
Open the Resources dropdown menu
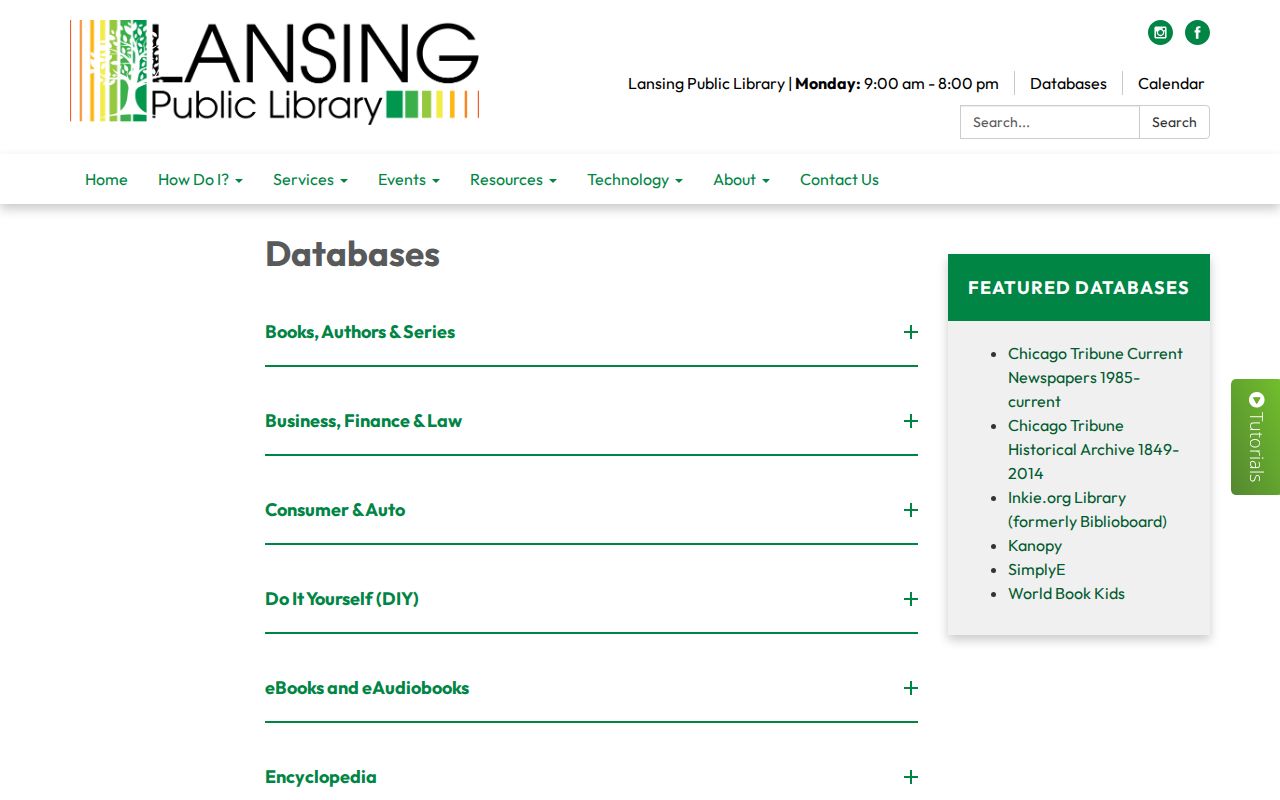coord(513,180)
